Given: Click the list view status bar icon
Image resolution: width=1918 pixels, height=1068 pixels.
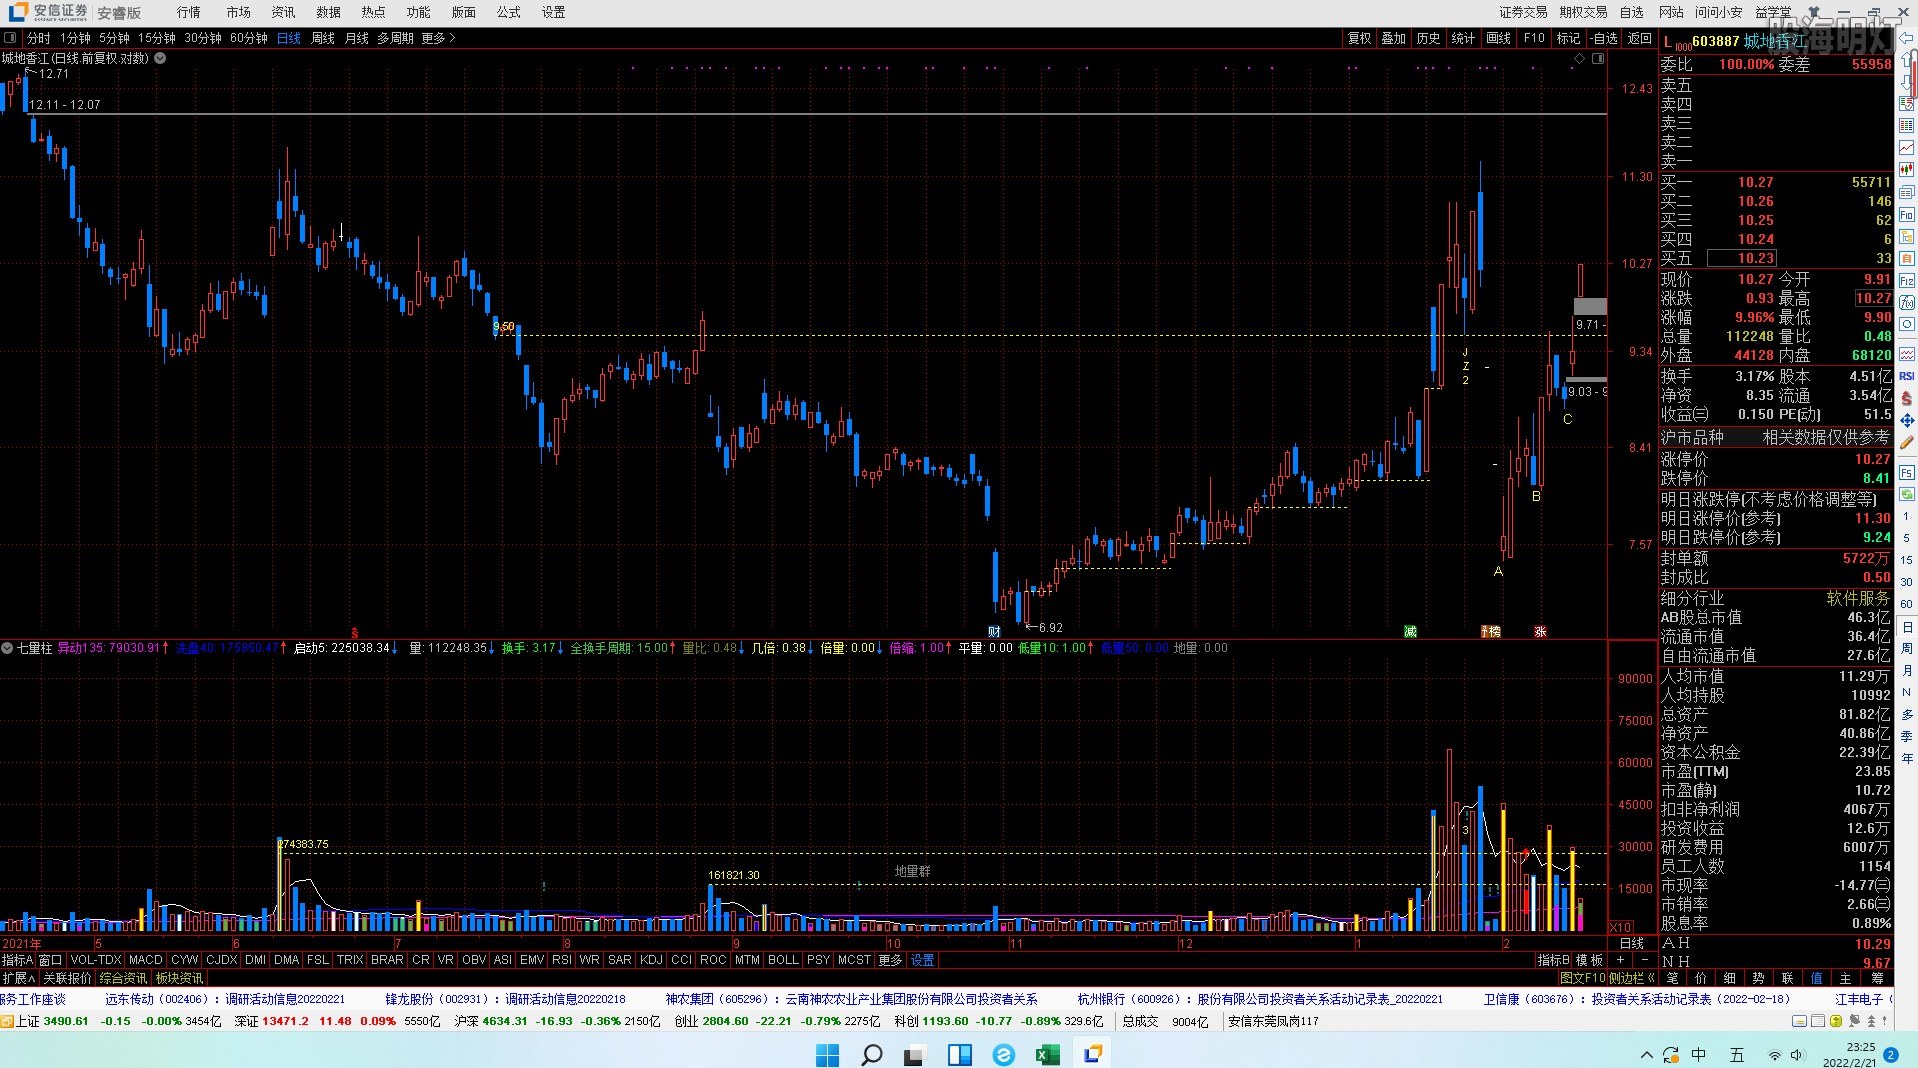Looking at the screenshot, I should pos(1818,1021).
